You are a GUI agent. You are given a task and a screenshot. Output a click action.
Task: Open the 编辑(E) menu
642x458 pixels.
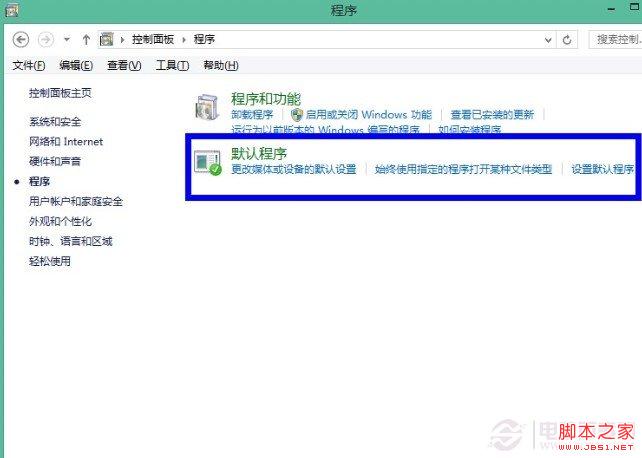point(76,65)
